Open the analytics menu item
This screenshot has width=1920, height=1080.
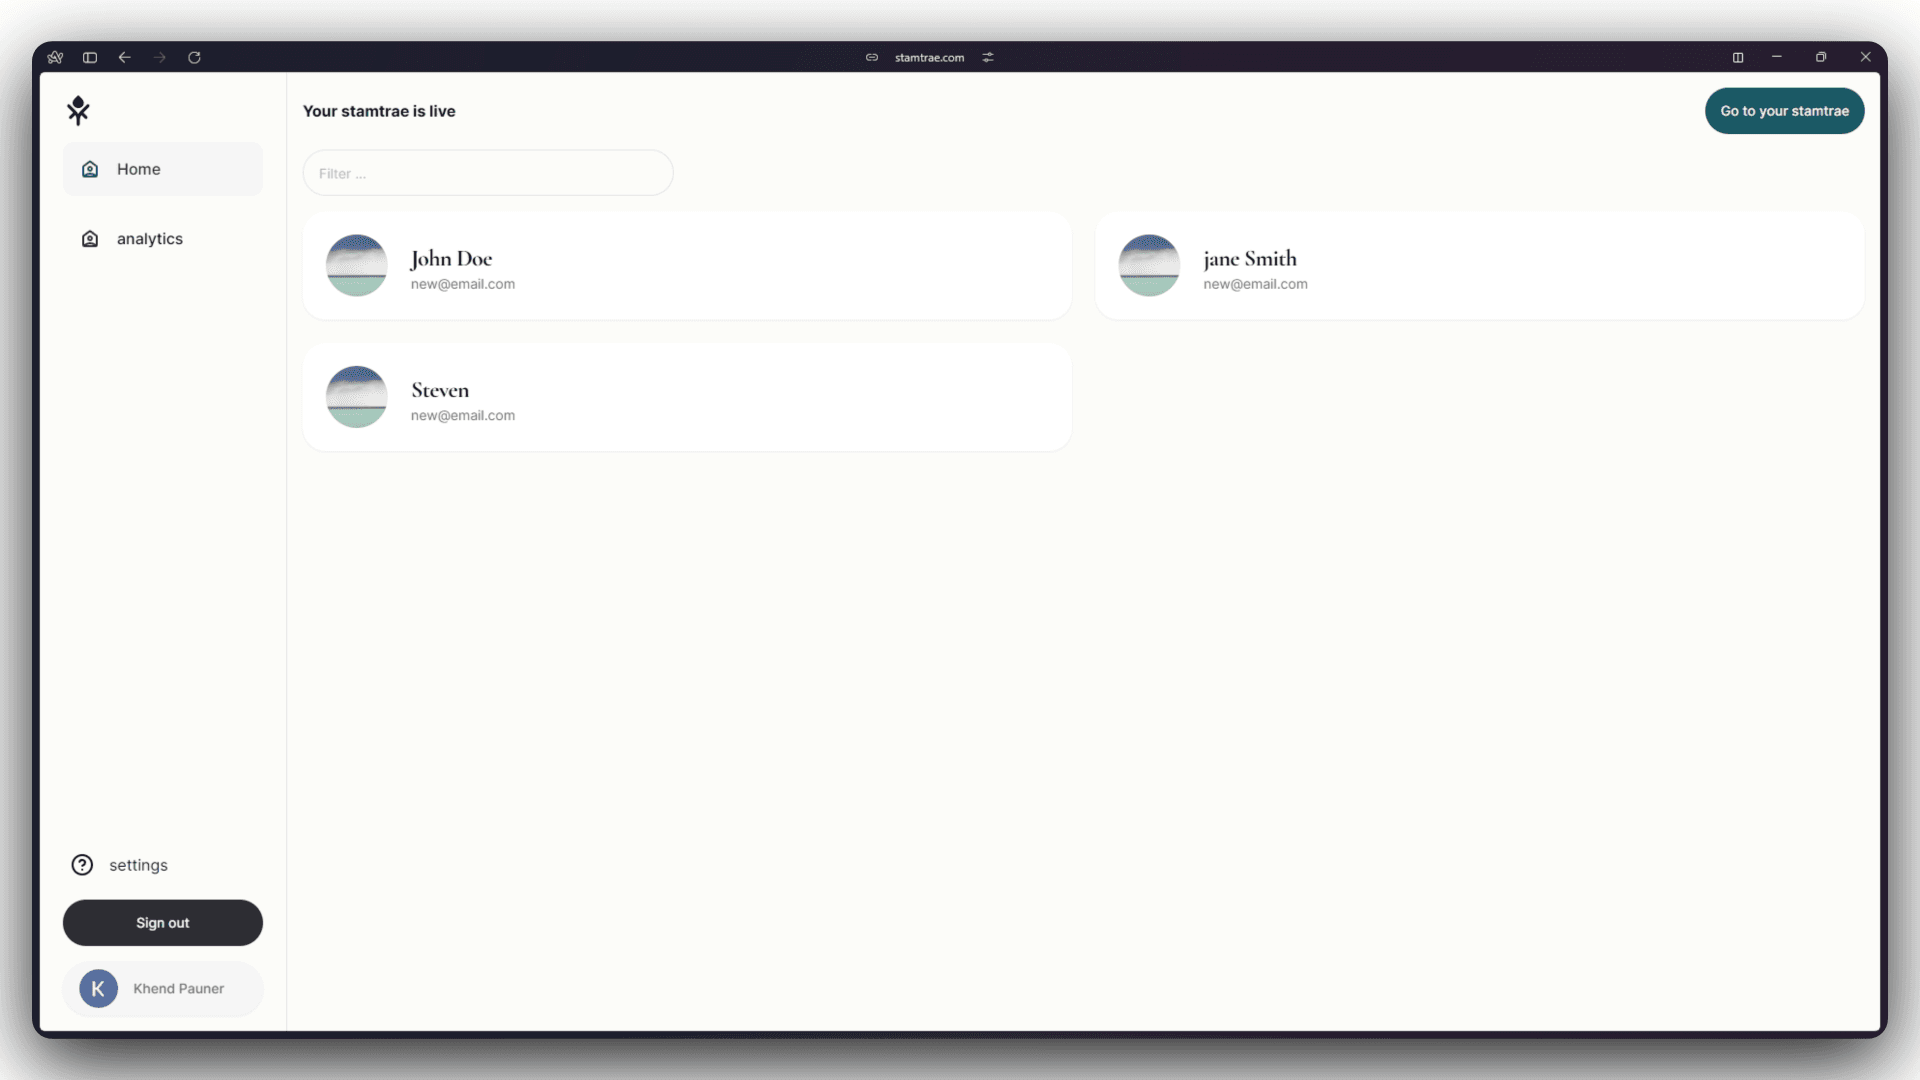163,239
